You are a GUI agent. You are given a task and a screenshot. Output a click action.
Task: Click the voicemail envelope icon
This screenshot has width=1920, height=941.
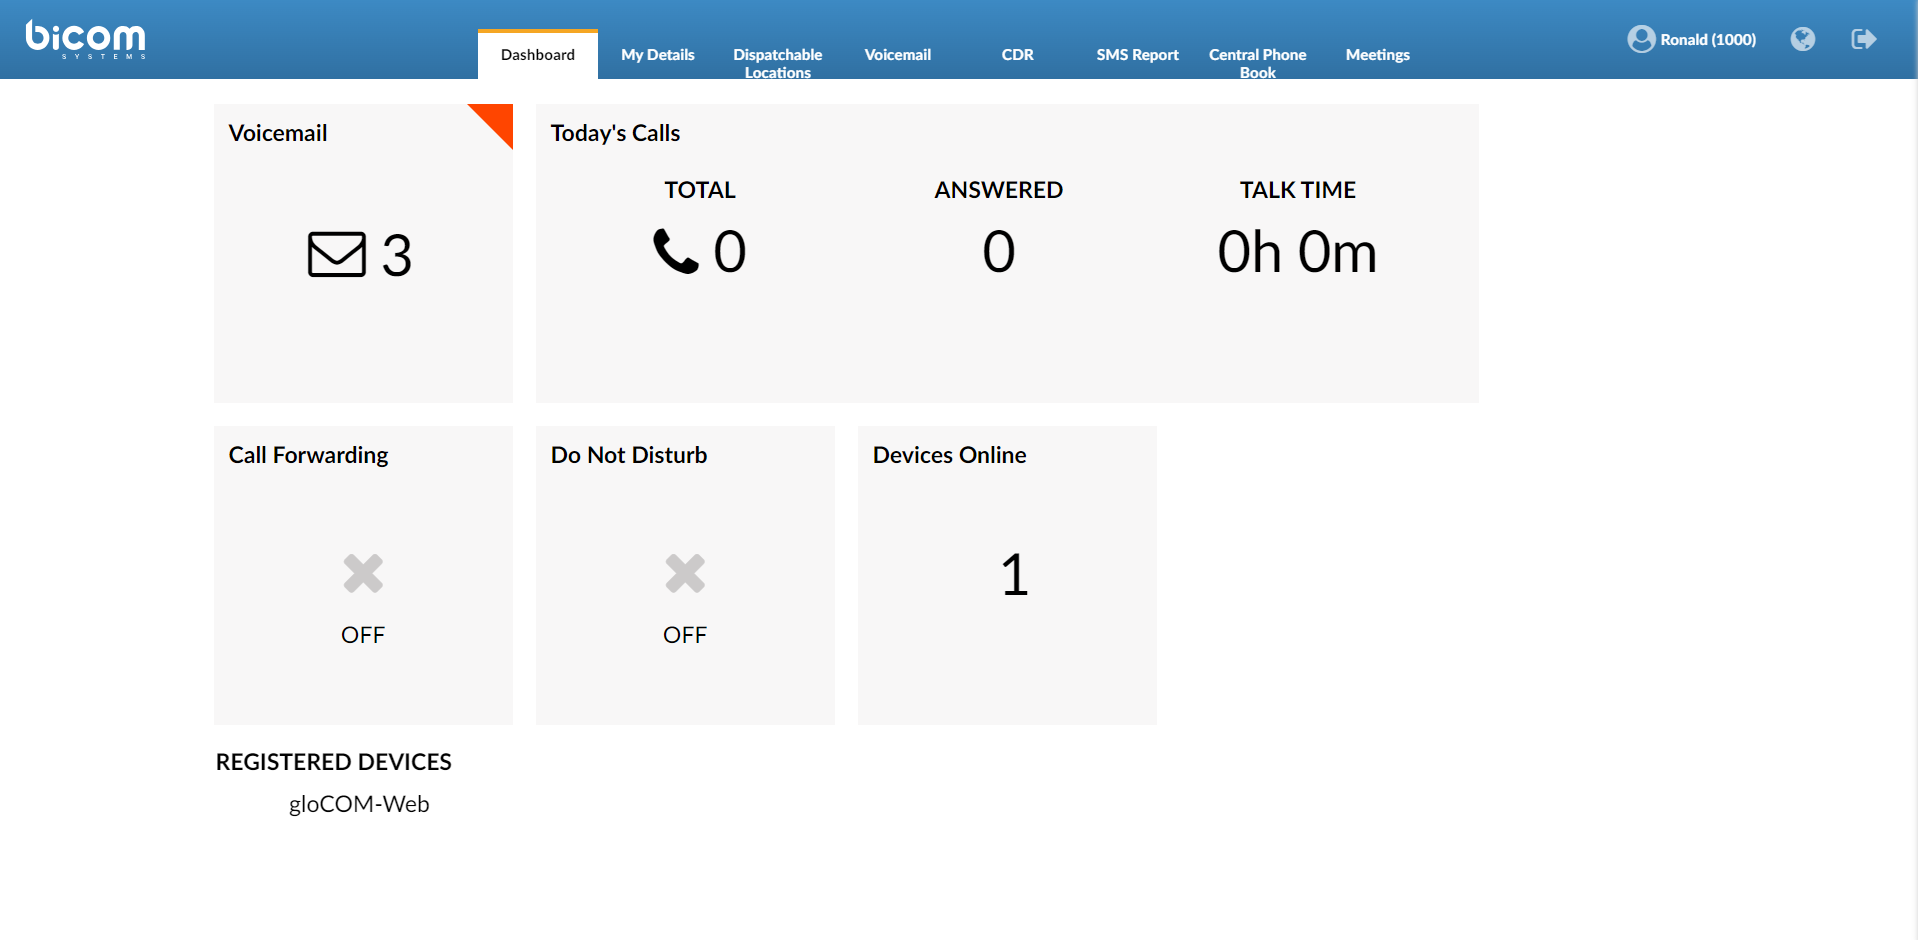(336, 254)
